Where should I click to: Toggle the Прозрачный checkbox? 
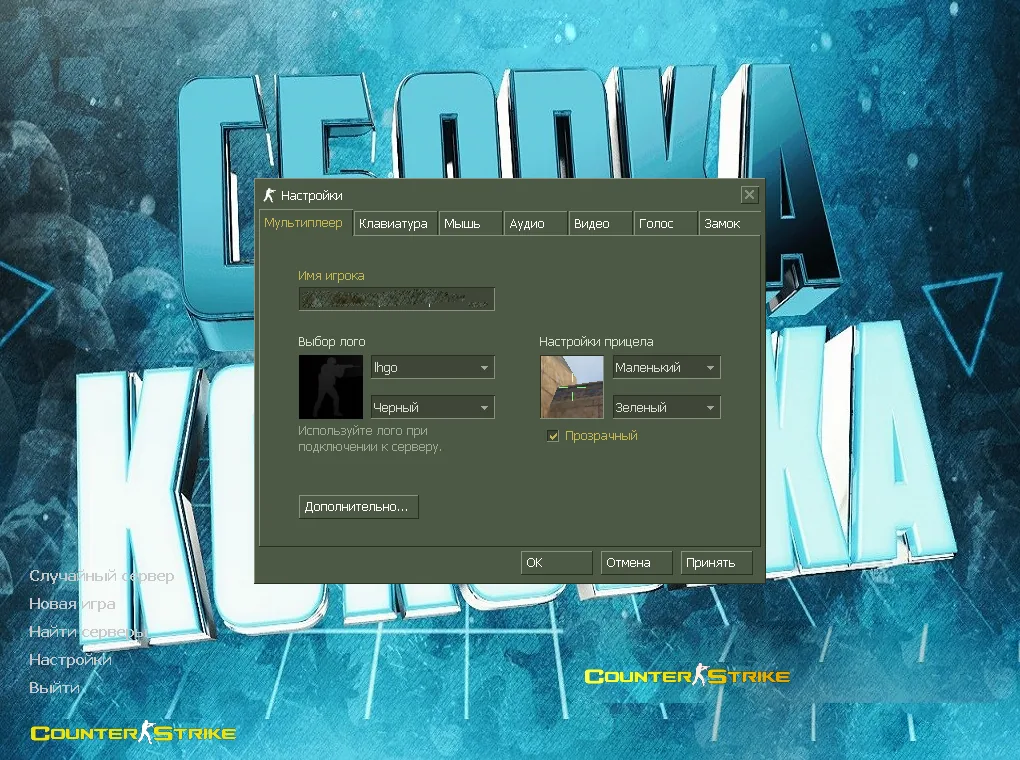tap(553, 436)
